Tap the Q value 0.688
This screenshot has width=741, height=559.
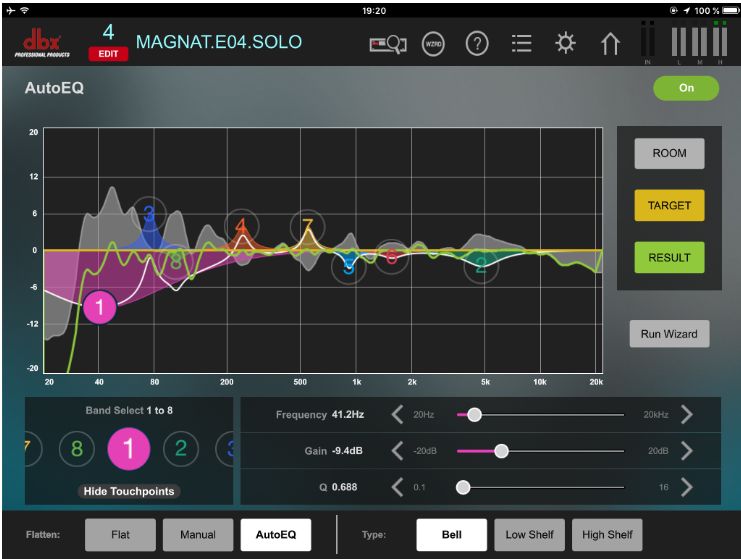[345, 487]
